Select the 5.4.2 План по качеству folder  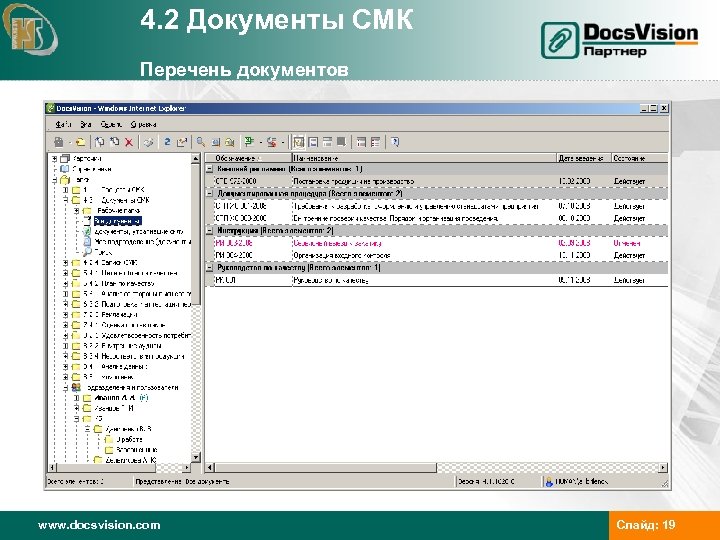click(x=119, y=284)
